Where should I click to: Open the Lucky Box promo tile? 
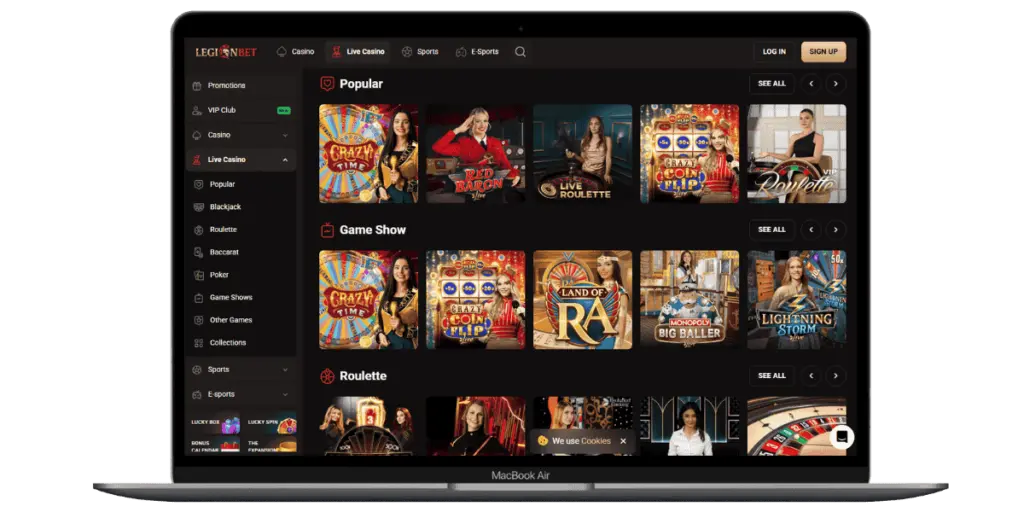pyautogui.click(x=215, y=424)
